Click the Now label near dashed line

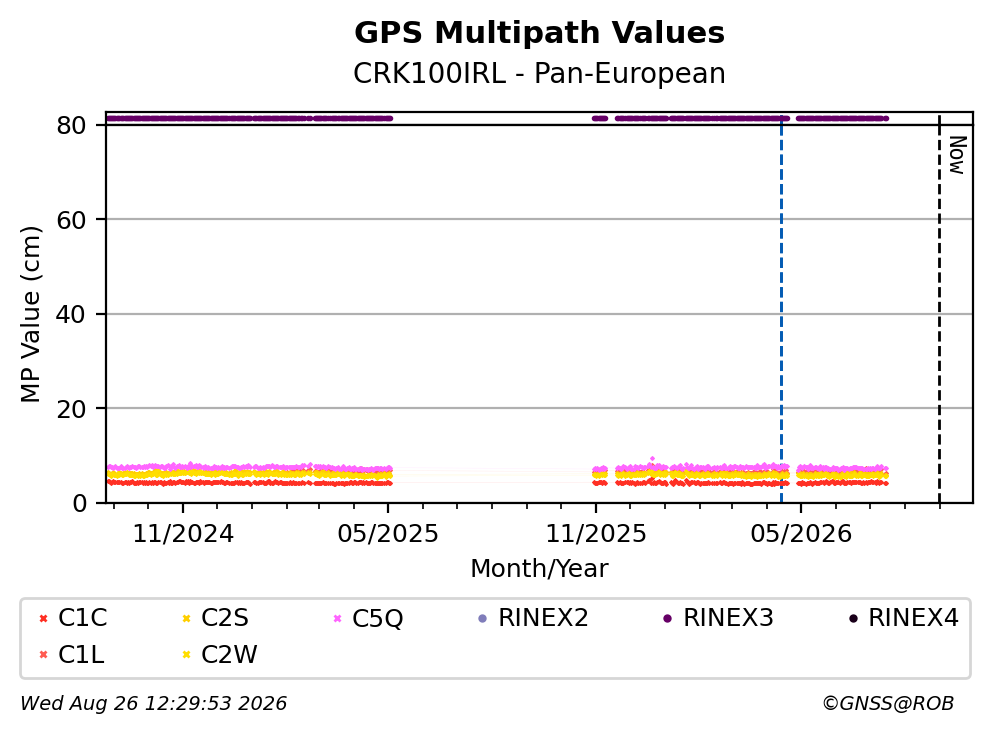coord(958,155)
